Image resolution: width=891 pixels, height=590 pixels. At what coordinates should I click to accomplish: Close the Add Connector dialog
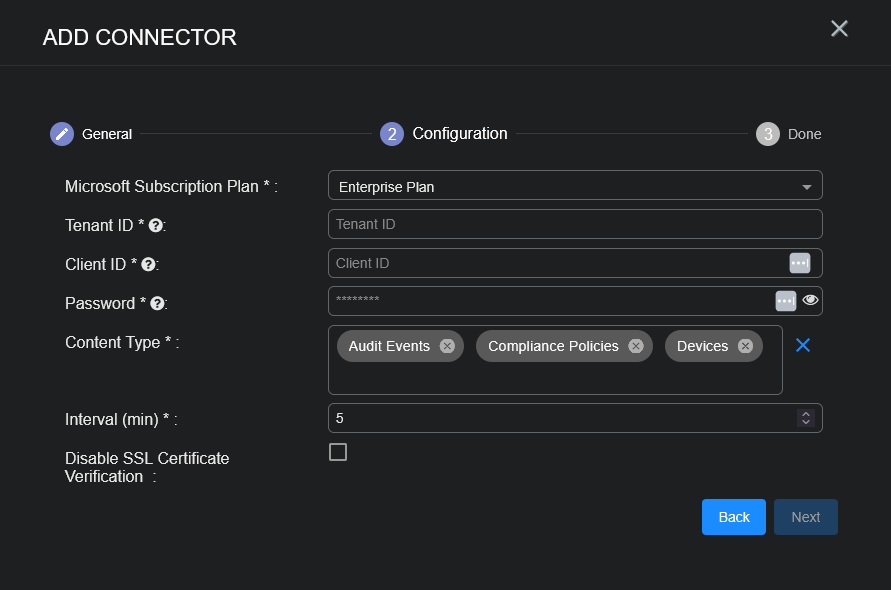pyautogui.click(x=839, y=29)
